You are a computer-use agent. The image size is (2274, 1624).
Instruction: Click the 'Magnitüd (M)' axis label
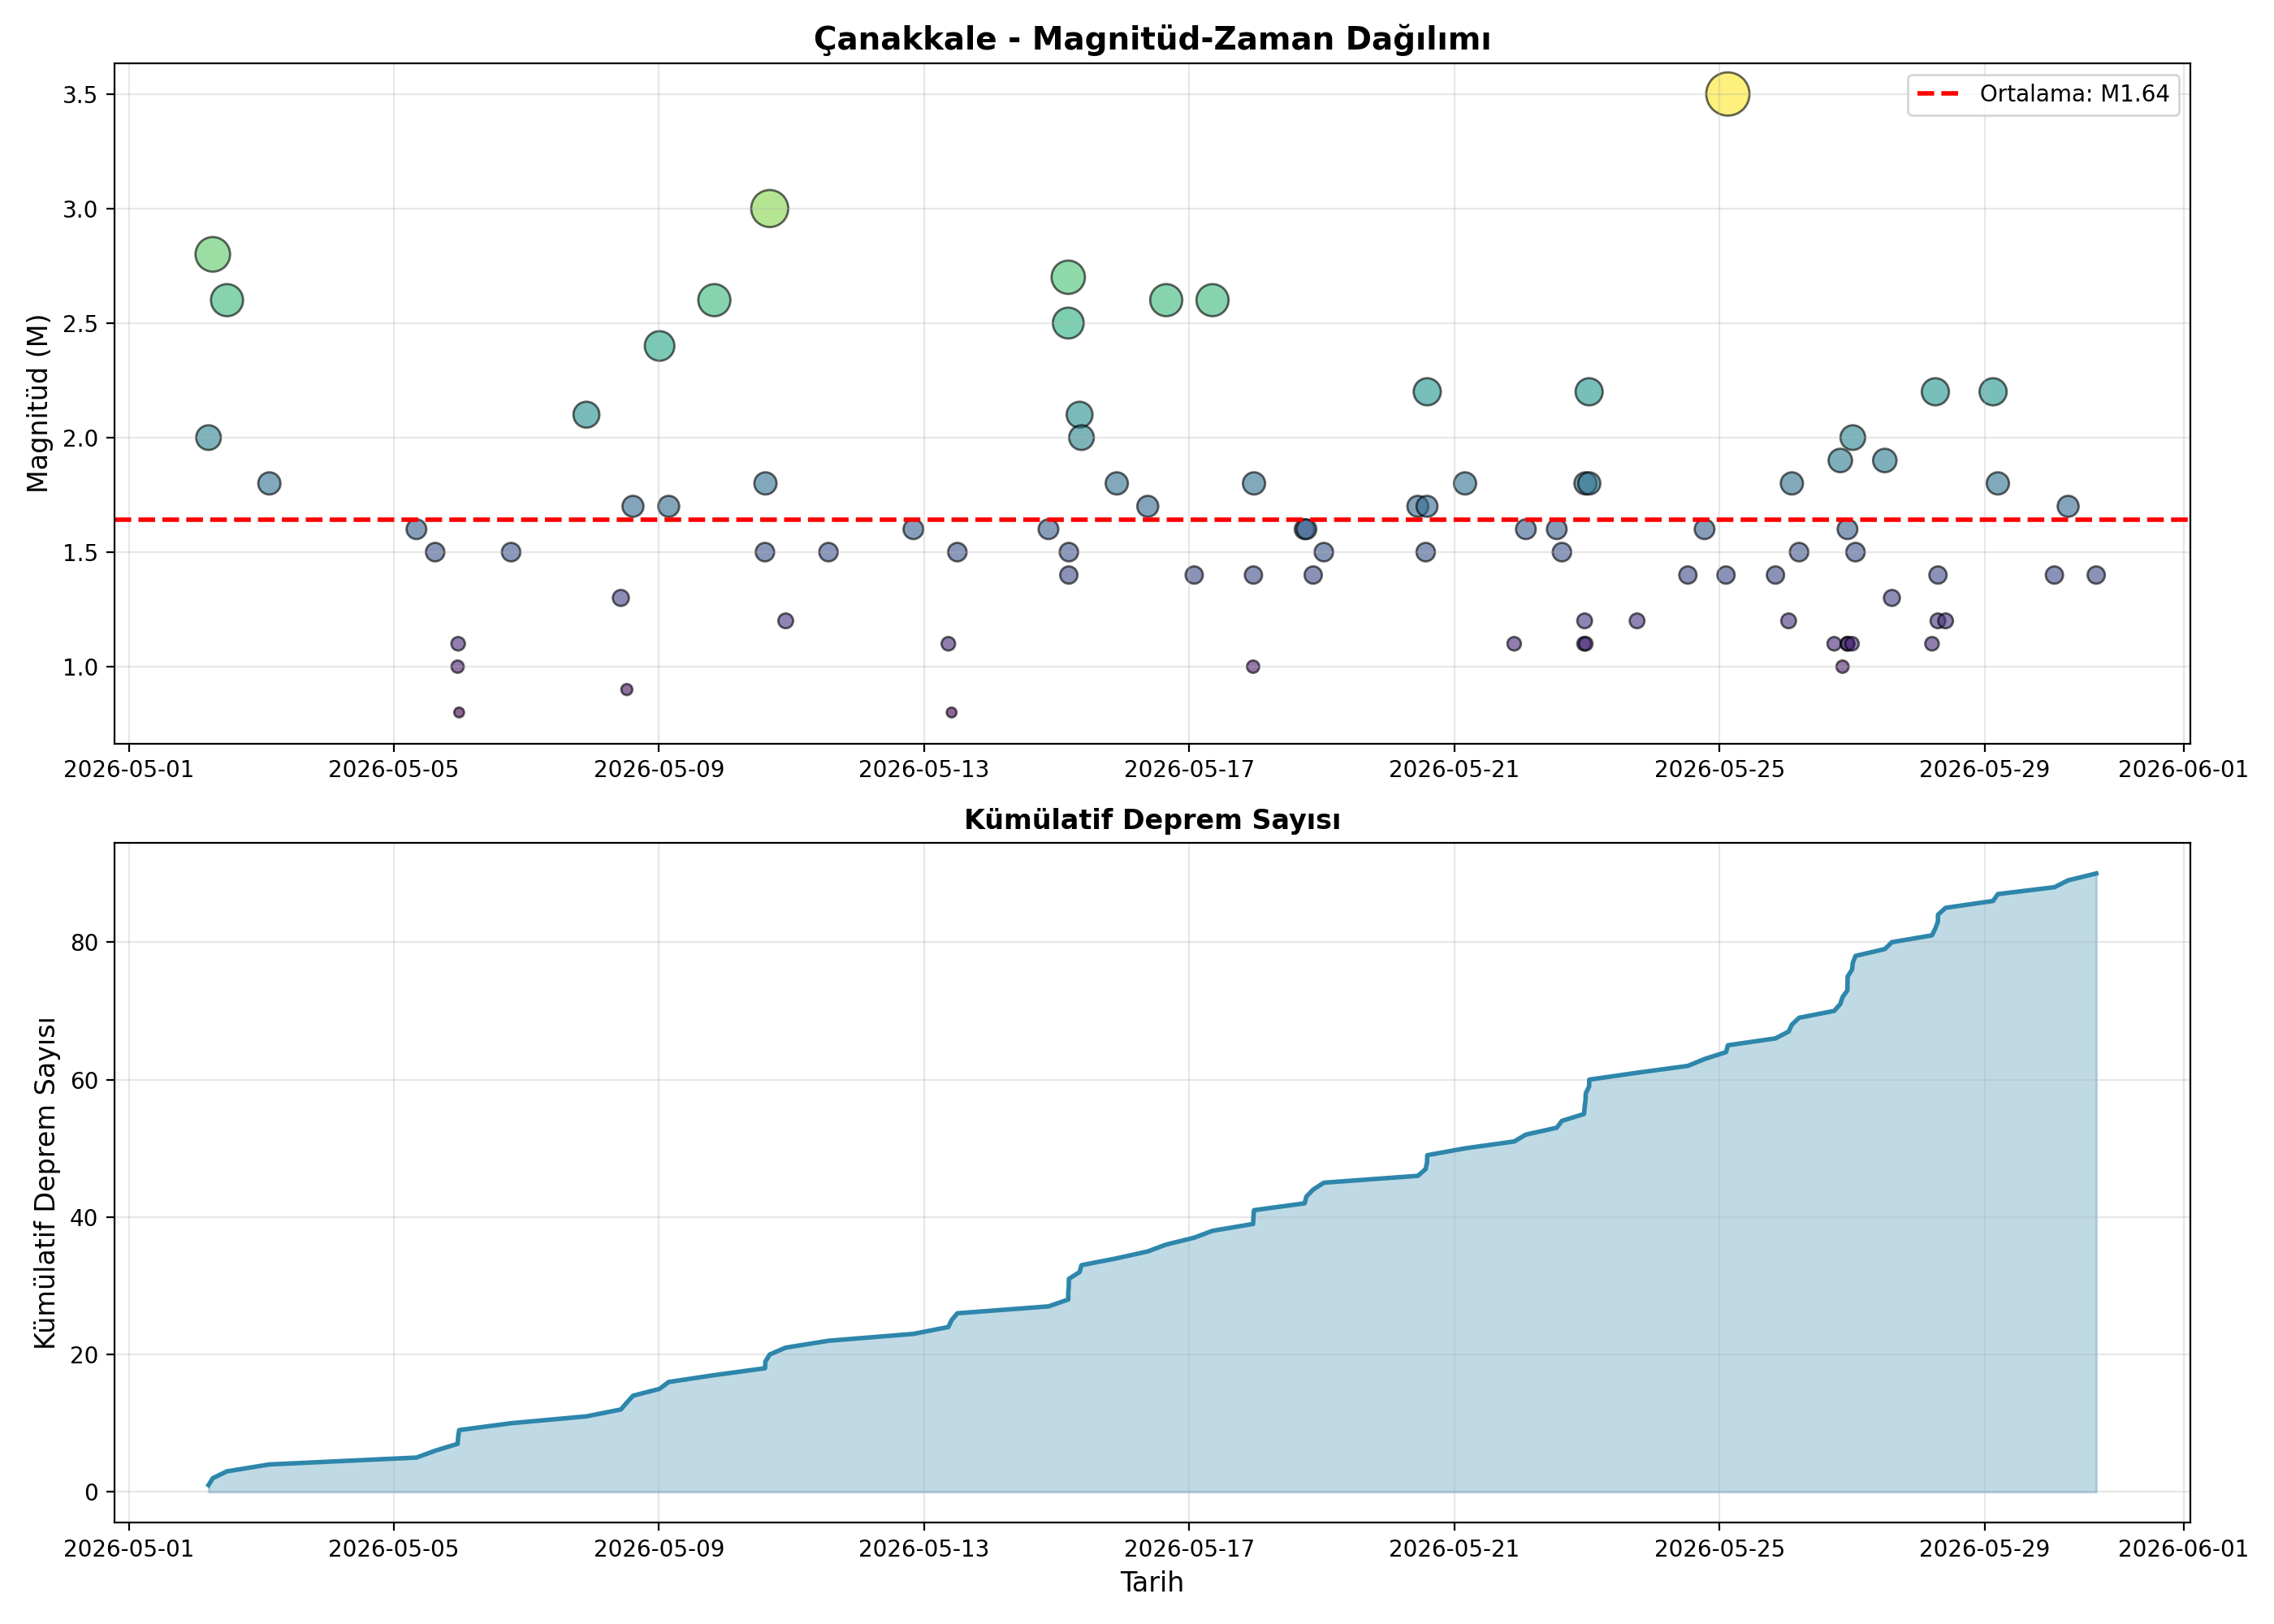click(x=37, y=403)
